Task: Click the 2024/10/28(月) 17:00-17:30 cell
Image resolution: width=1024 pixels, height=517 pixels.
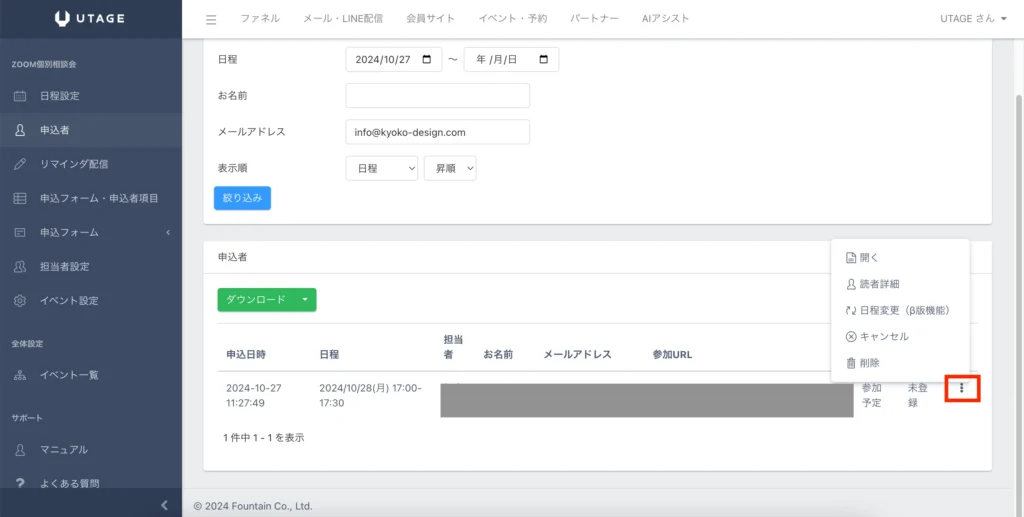Action: click(x=370, y=396)
